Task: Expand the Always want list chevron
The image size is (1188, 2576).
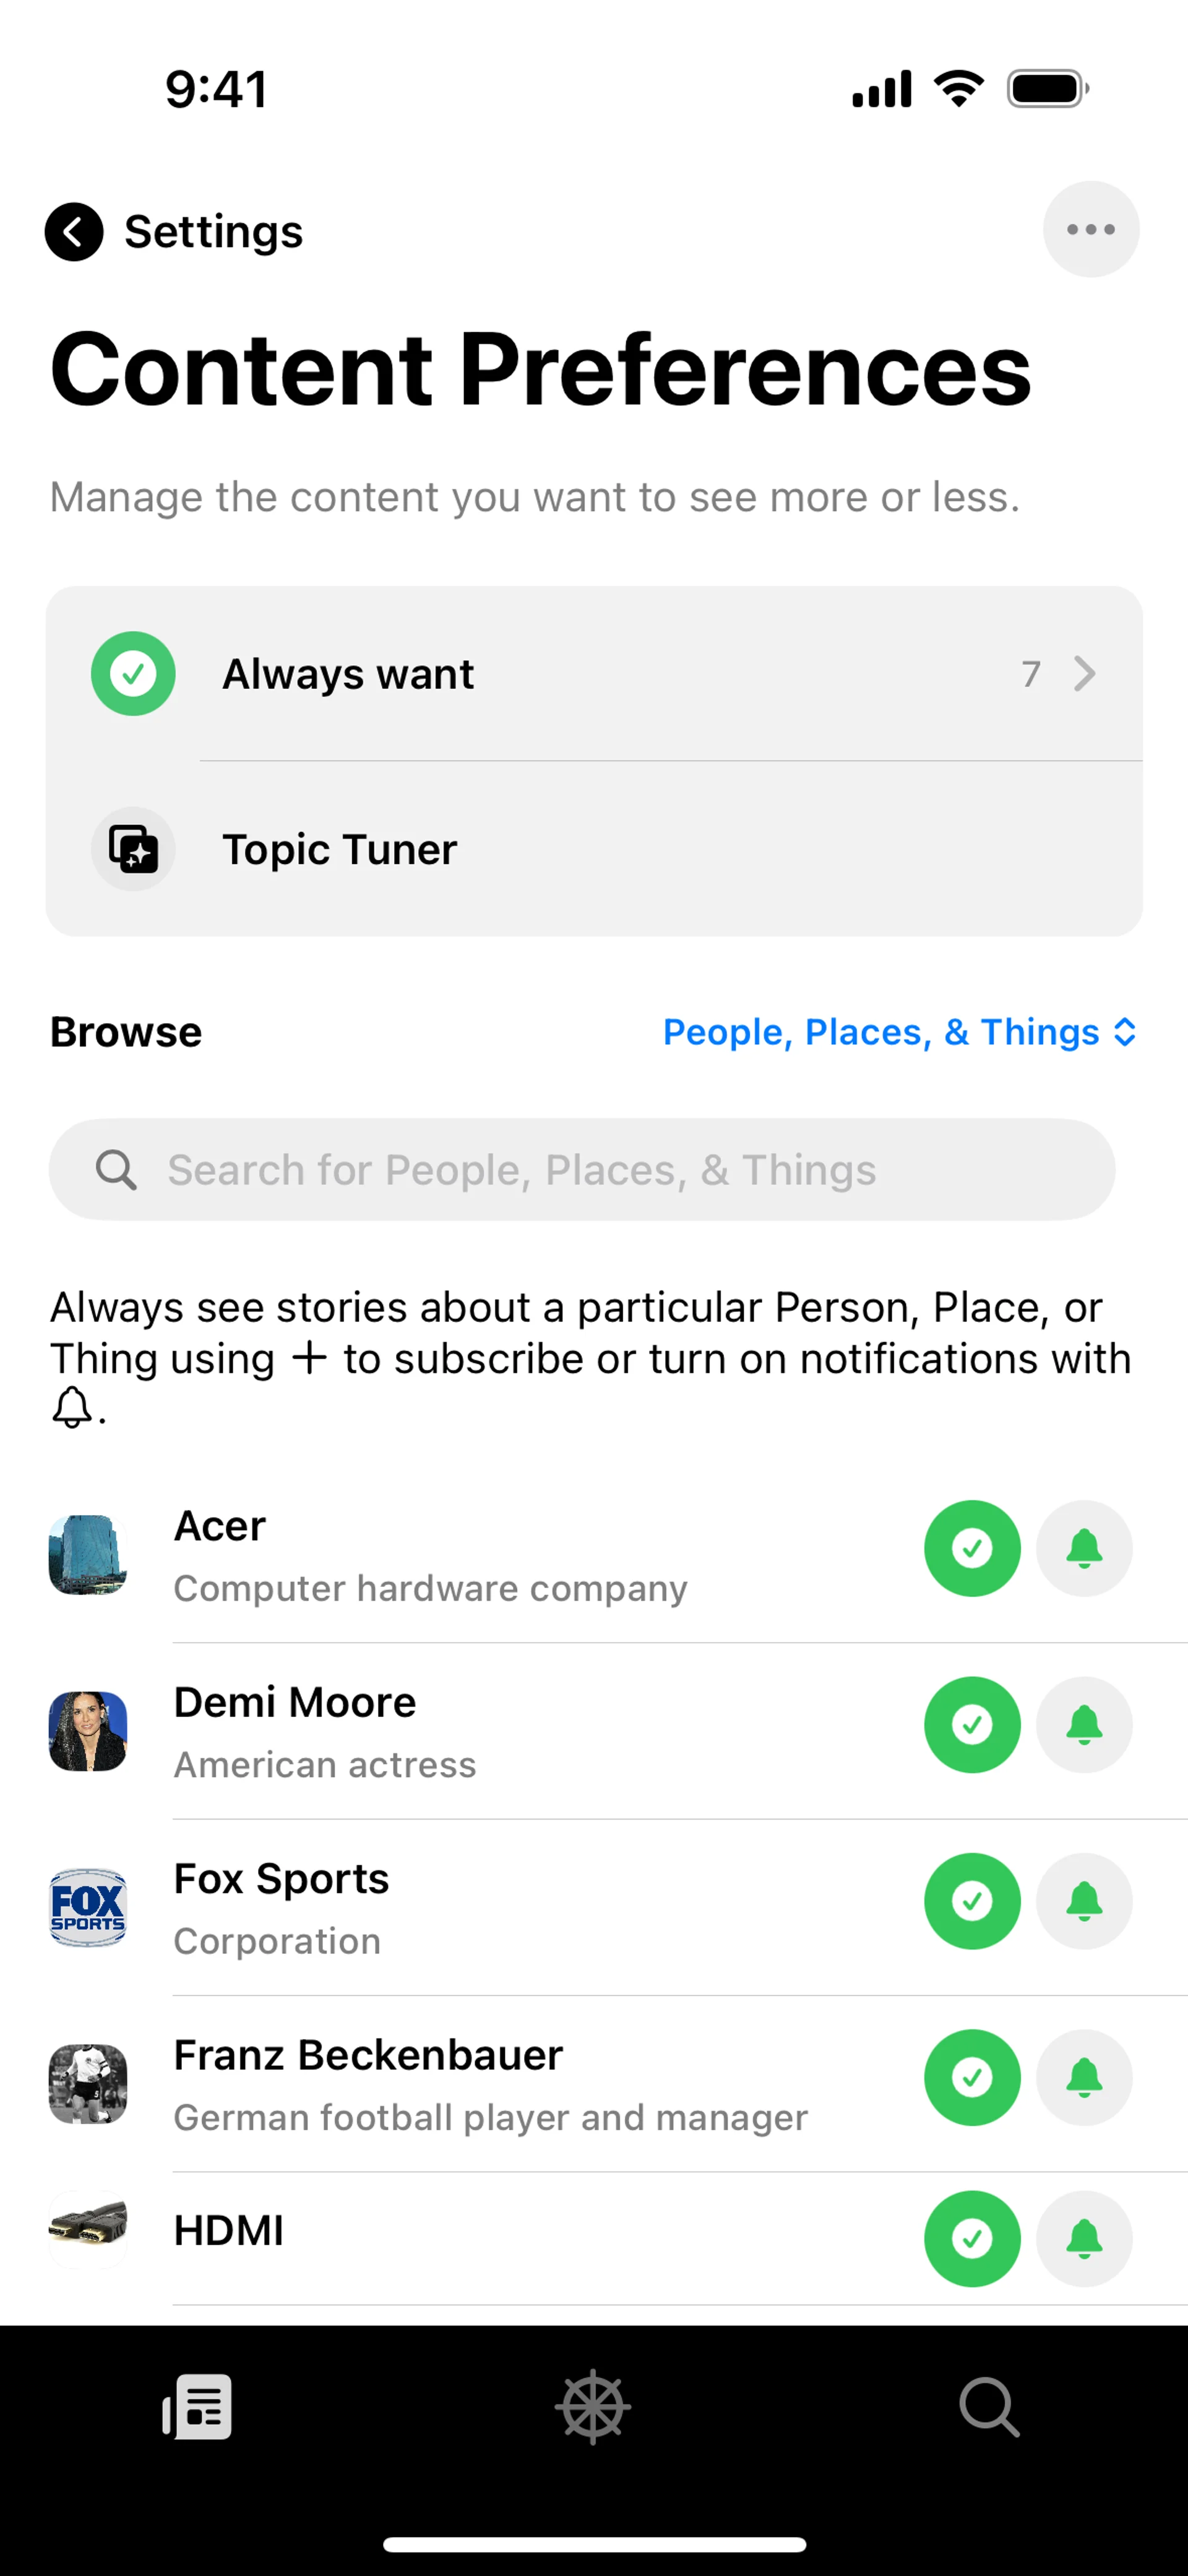Action: click(x=1084, y=674)
